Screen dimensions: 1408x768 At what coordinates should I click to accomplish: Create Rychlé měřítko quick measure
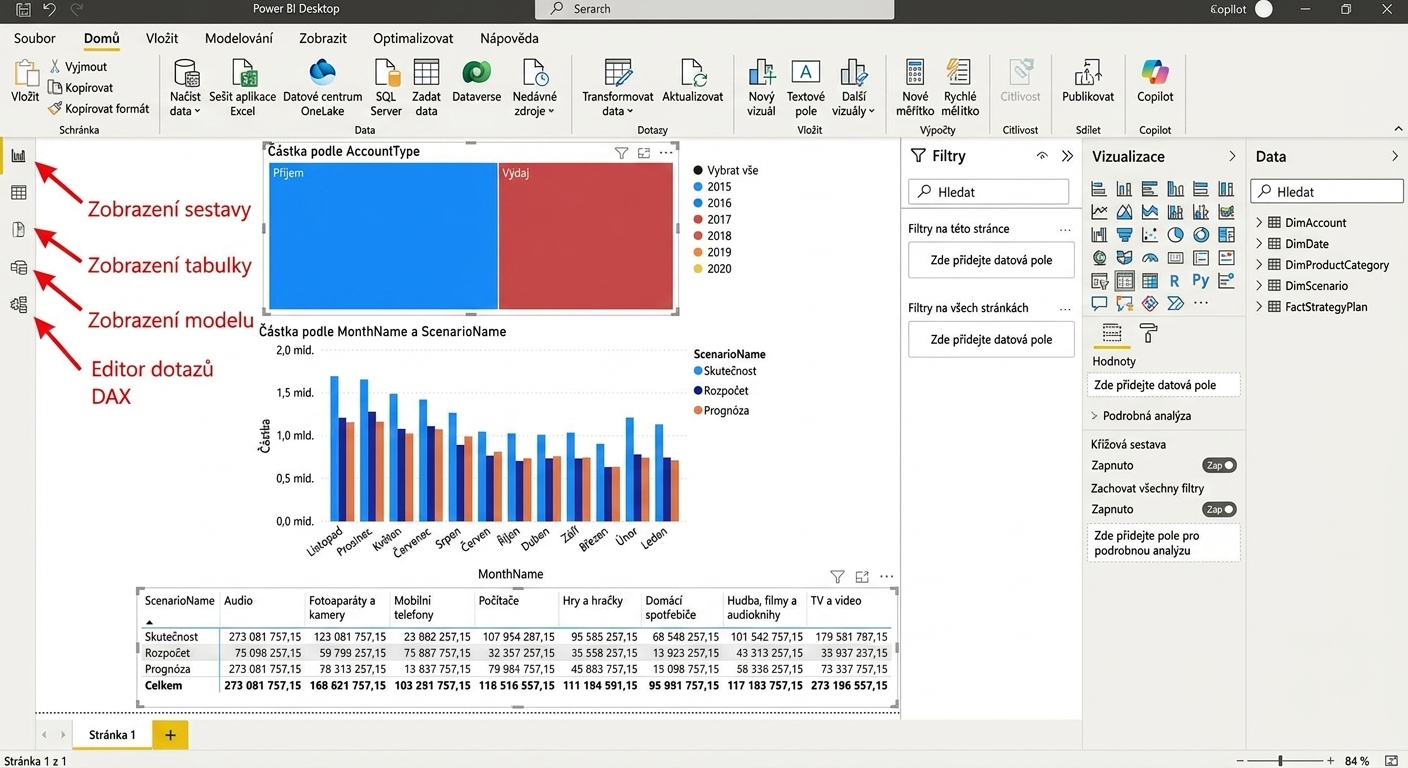(959, 88)
